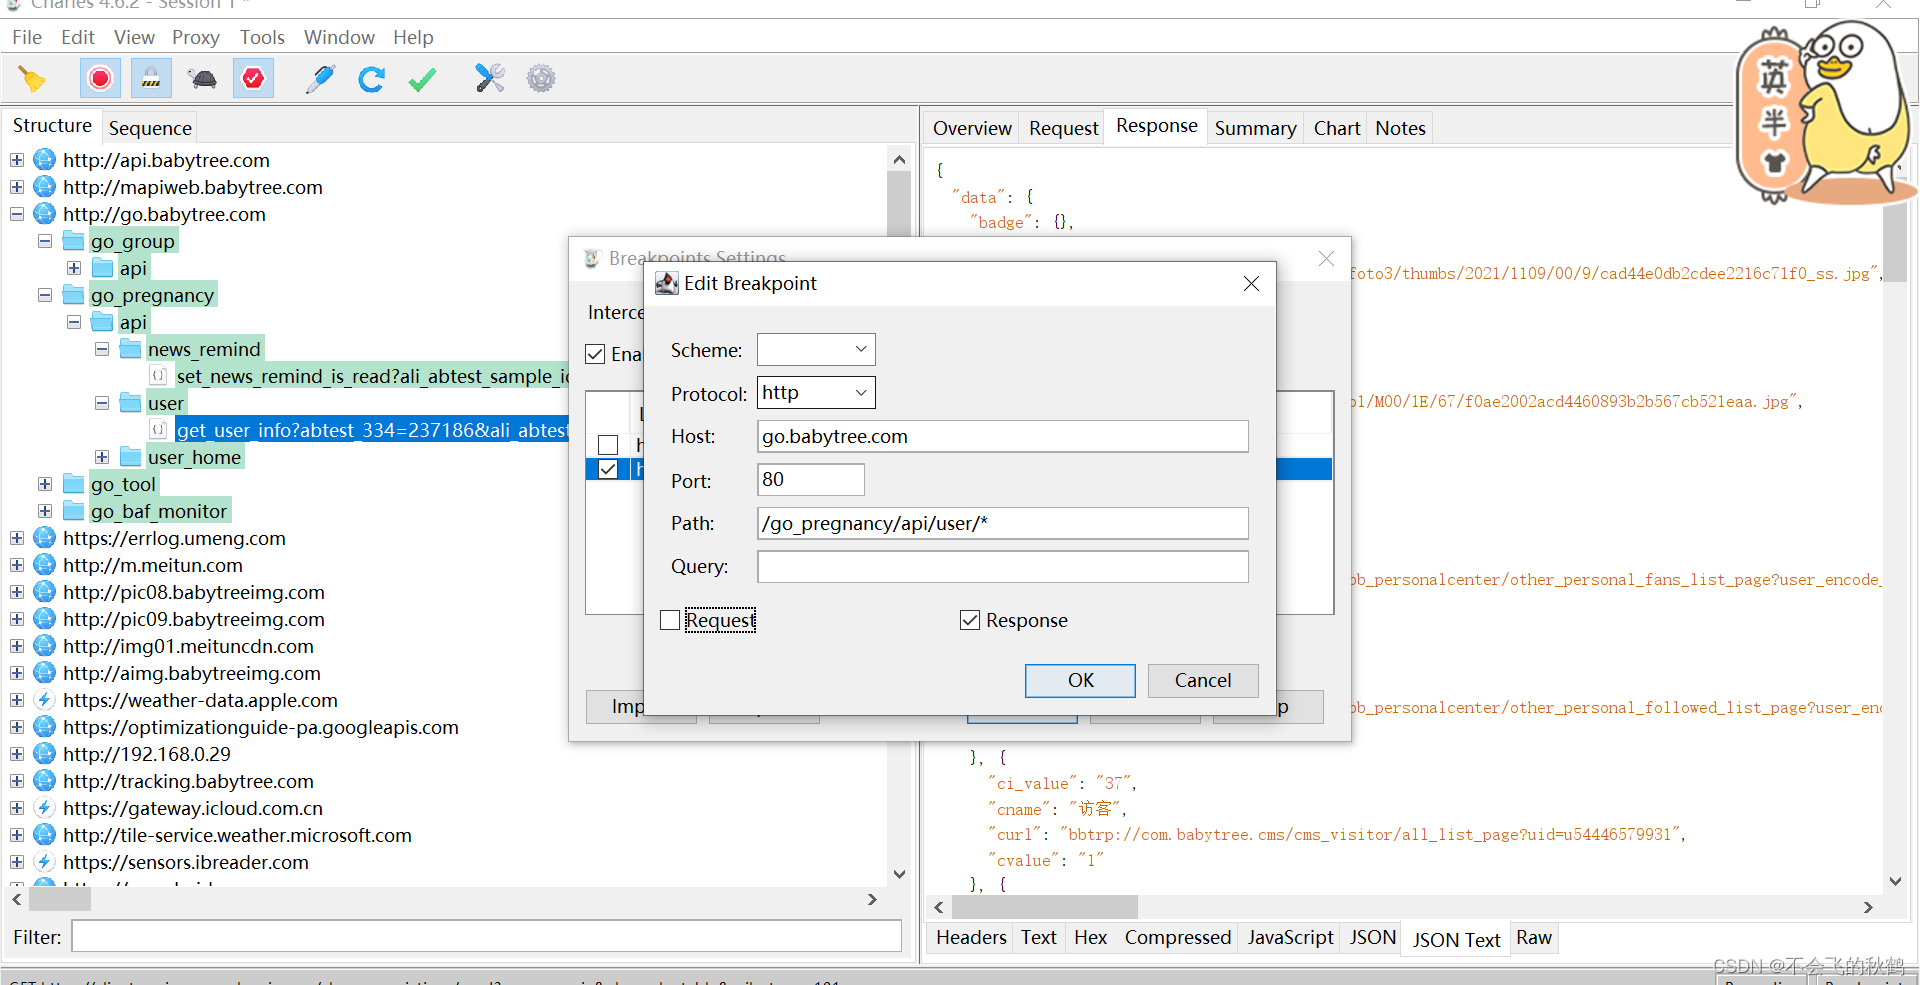Uncheck the selected breakpoint row checkbox
This screenshot has width=1920, height=985.
tap(608, 469)
